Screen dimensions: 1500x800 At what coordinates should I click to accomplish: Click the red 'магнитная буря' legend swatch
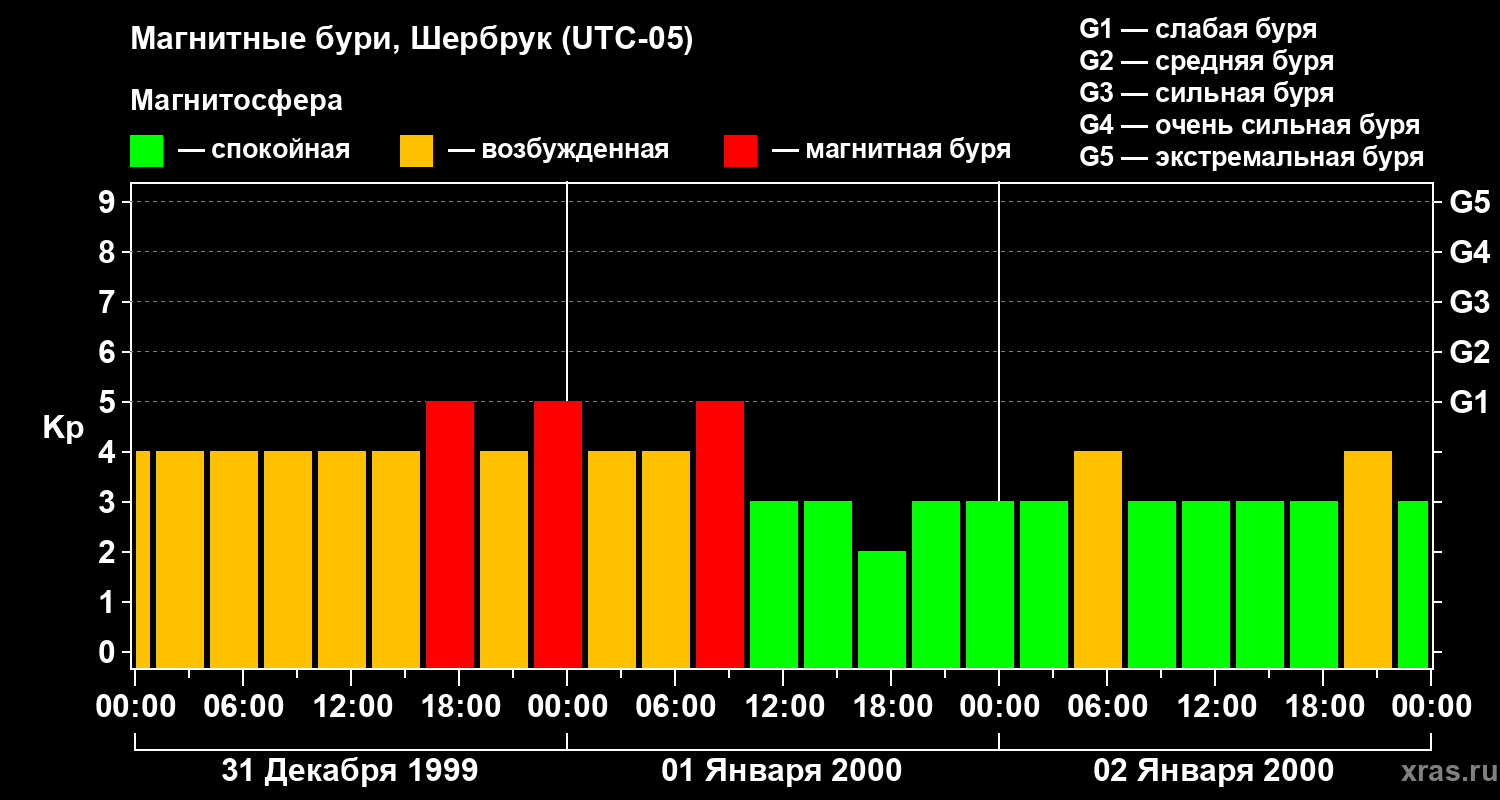pyautogui.click(x=740, y=151)
